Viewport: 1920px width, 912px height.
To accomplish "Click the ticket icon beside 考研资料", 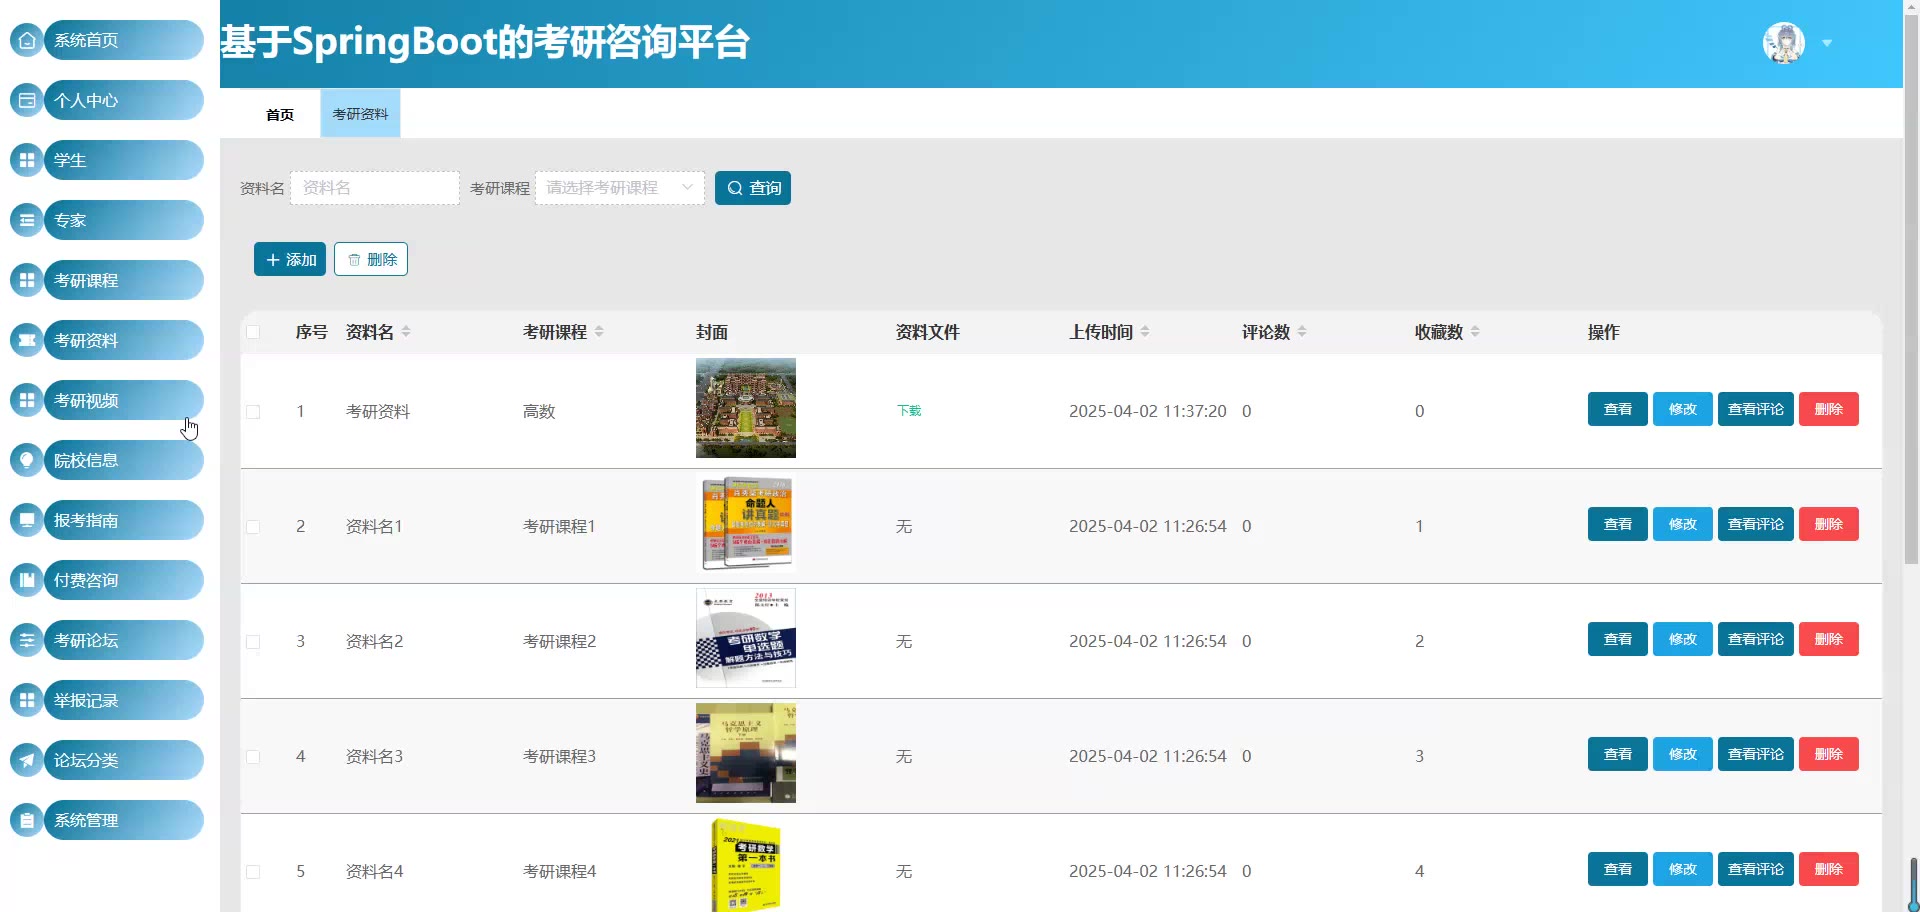I will pyautogui.click(x=27, y=340).
